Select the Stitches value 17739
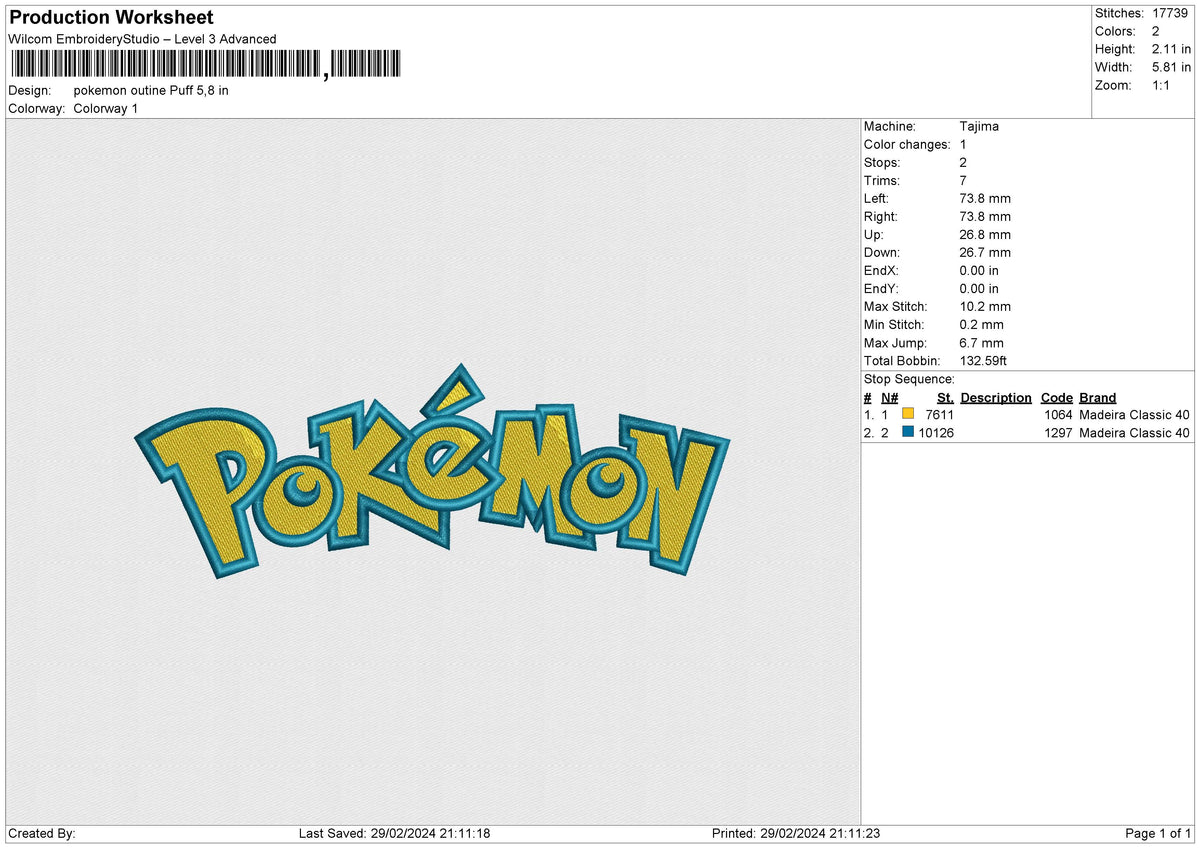This screenshot has height=848, width=1200. [1169, 13]
